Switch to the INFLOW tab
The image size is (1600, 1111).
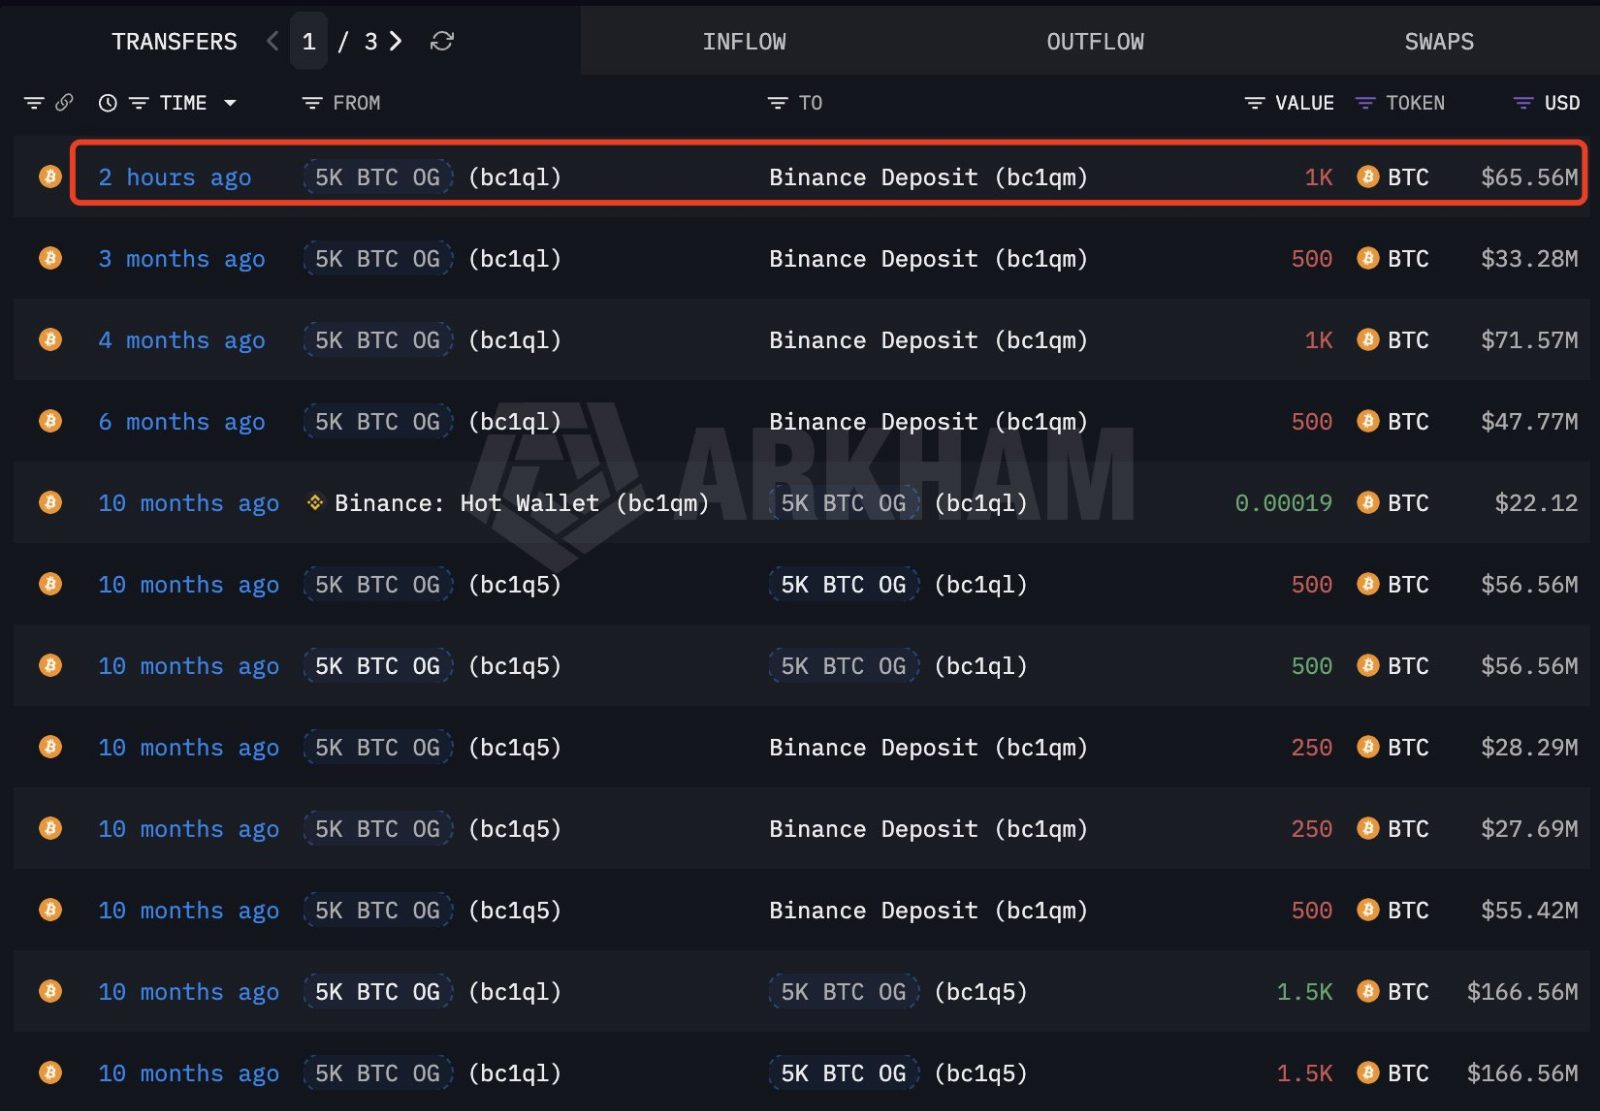[x=744, y=41]
